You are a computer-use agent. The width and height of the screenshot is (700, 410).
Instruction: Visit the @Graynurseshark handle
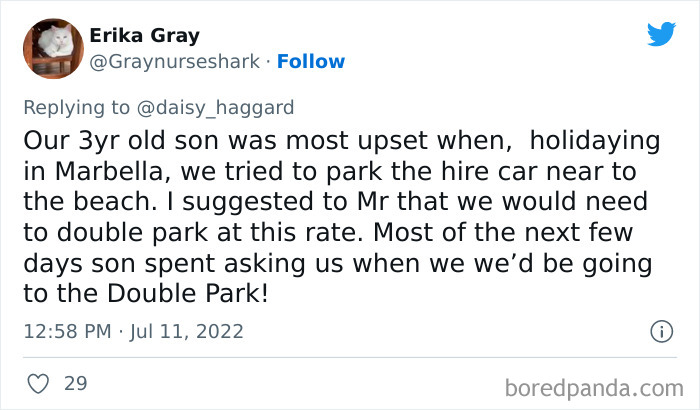pos(176,62)
